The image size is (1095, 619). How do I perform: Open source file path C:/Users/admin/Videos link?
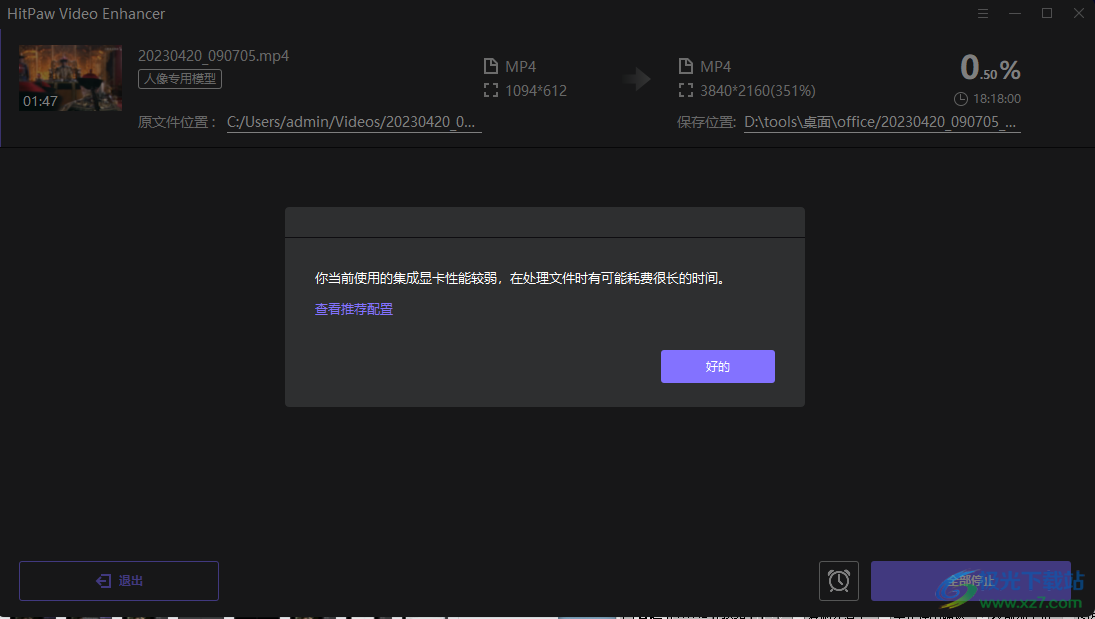(x=354, y=122)
